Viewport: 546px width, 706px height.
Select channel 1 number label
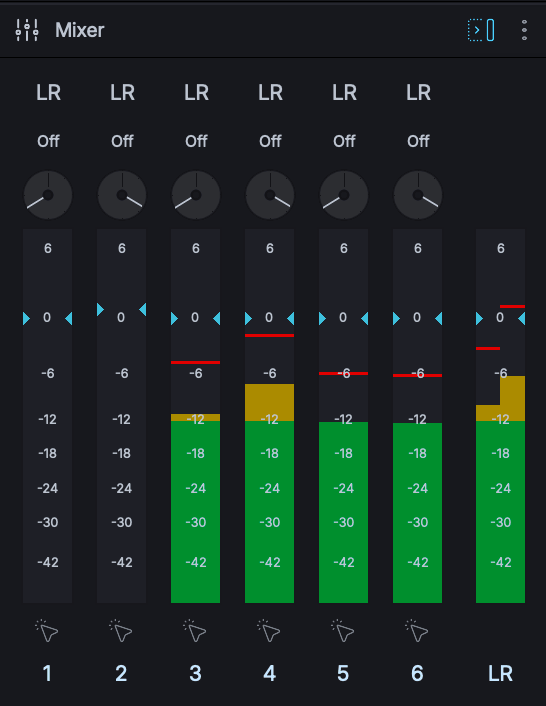click(47, 674)
